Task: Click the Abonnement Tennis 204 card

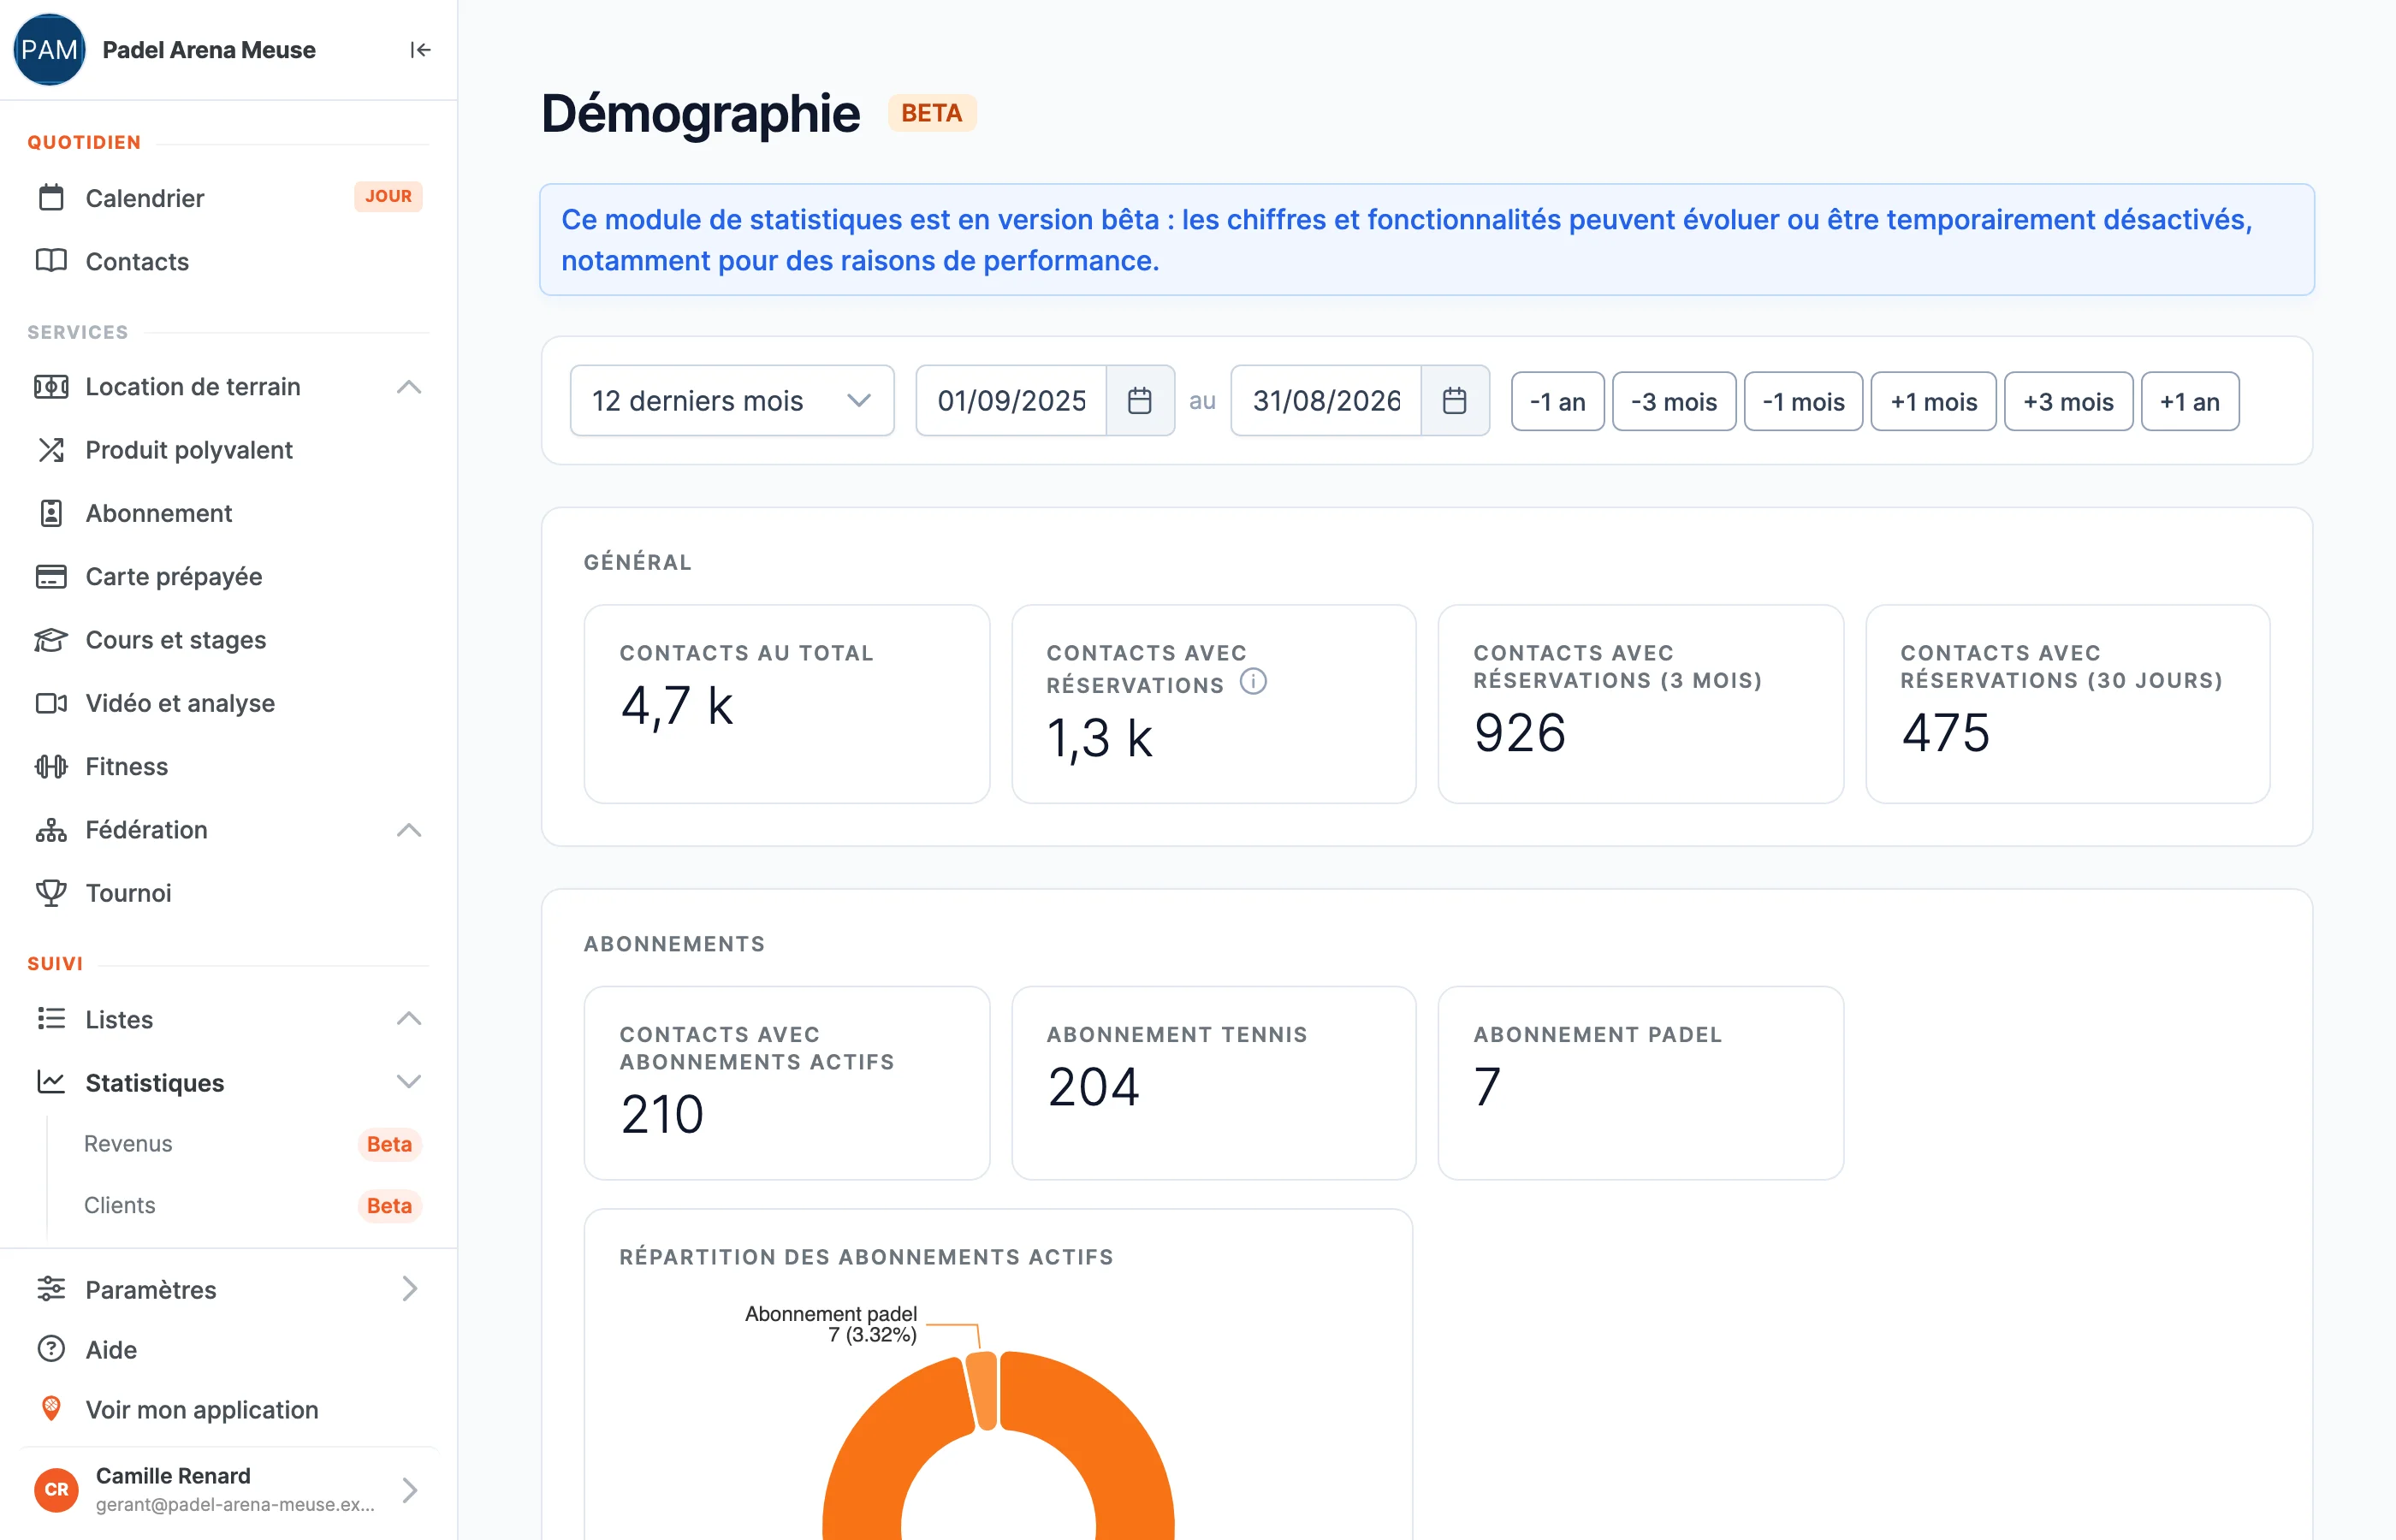Action: point(1213,1083)
